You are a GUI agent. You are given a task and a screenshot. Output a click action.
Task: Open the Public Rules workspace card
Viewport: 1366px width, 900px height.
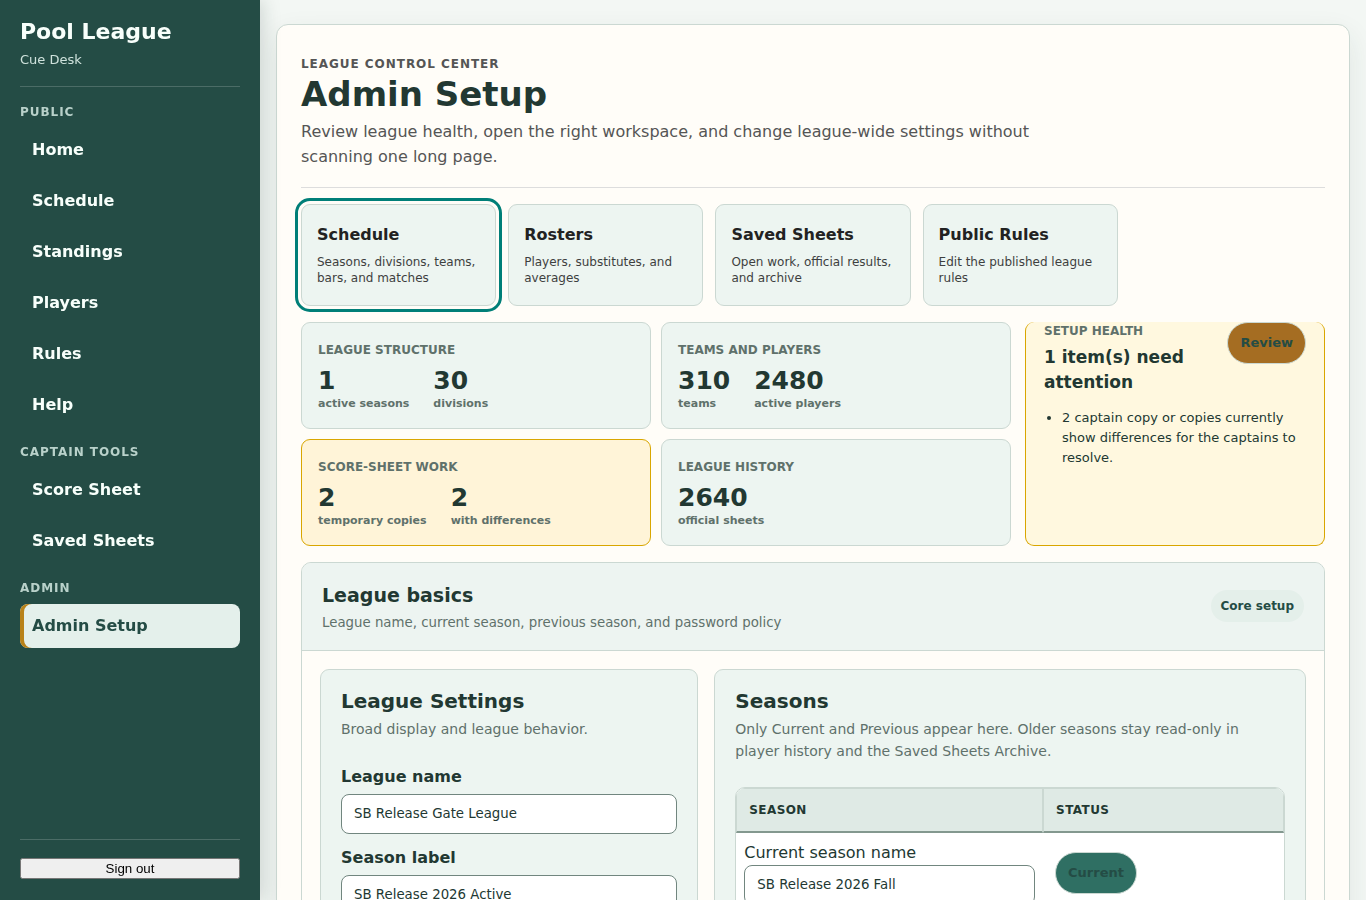click(1020, 255)
